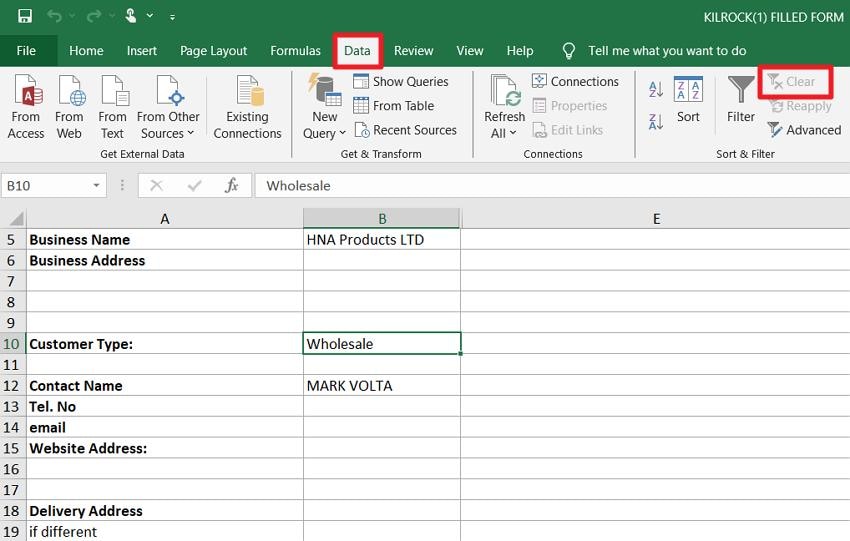Click the Refresh All icon
The image size is (850, 541).
point(505,91)
